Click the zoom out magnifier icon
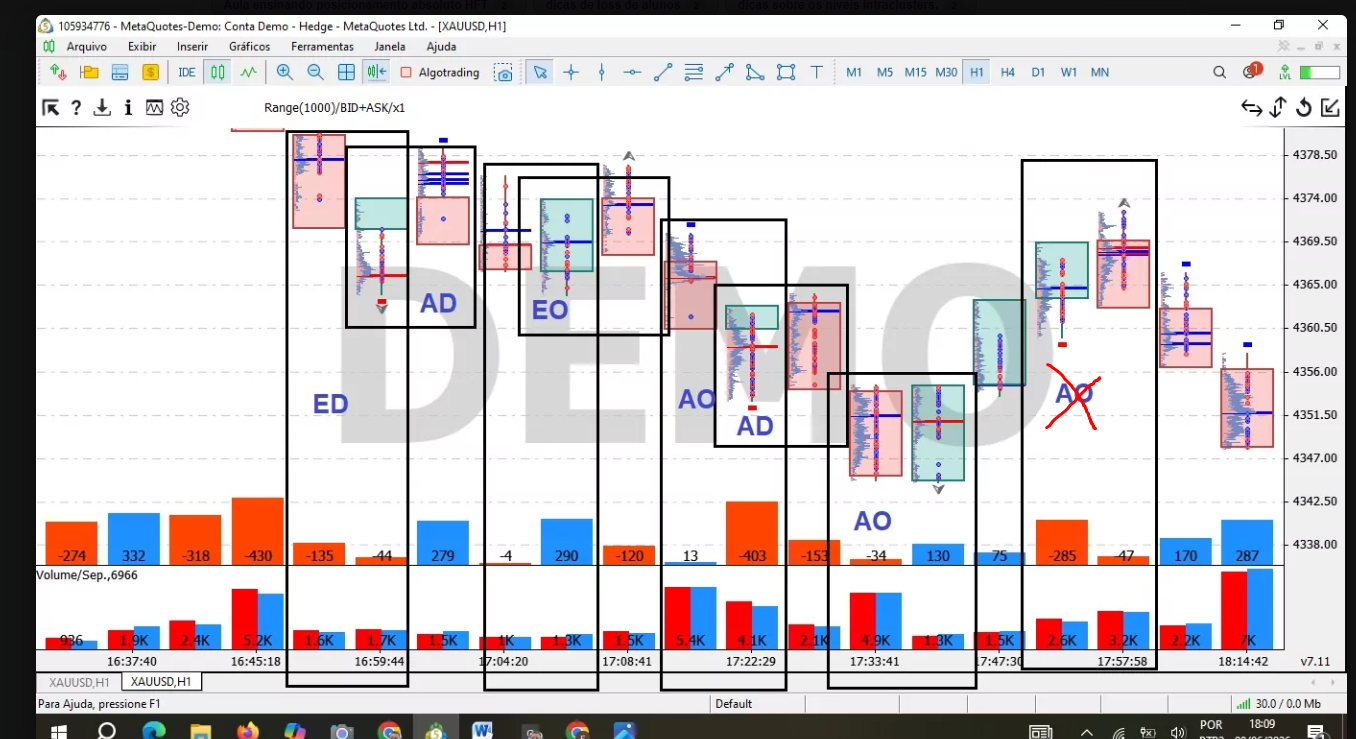The width and height of the screenshot is (1356, 739). click(315, 72)
